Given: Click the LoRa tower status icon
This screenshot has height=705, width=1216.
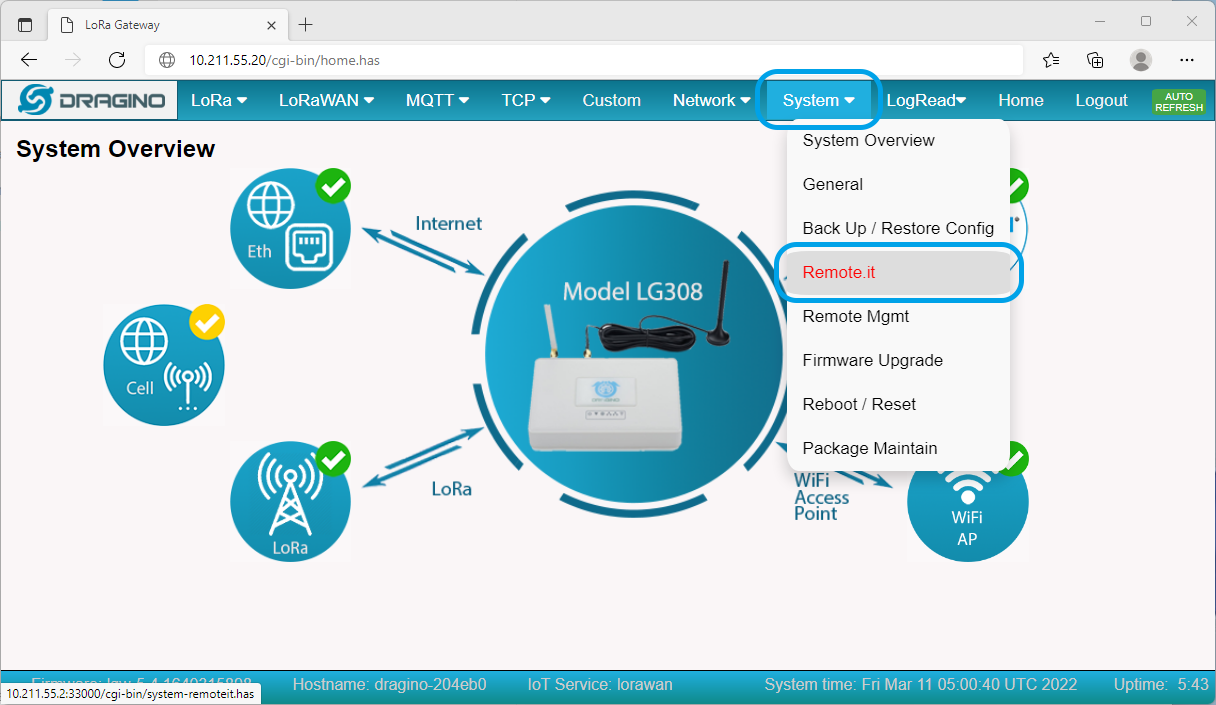Looking at the screenshot, I should [290, 502].
